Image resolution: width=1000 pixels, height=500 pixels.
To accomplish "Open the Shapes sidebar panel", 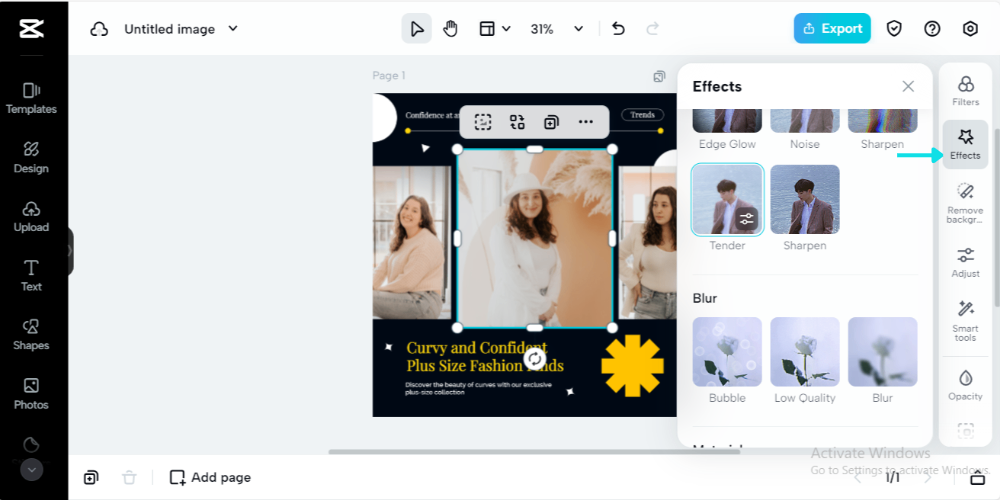I will [31, 335].
